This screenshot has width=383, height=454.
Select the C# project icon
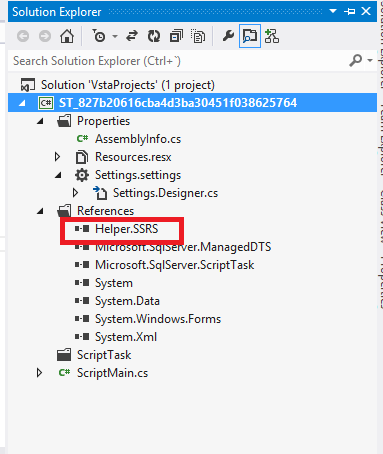tap(46, 103)
